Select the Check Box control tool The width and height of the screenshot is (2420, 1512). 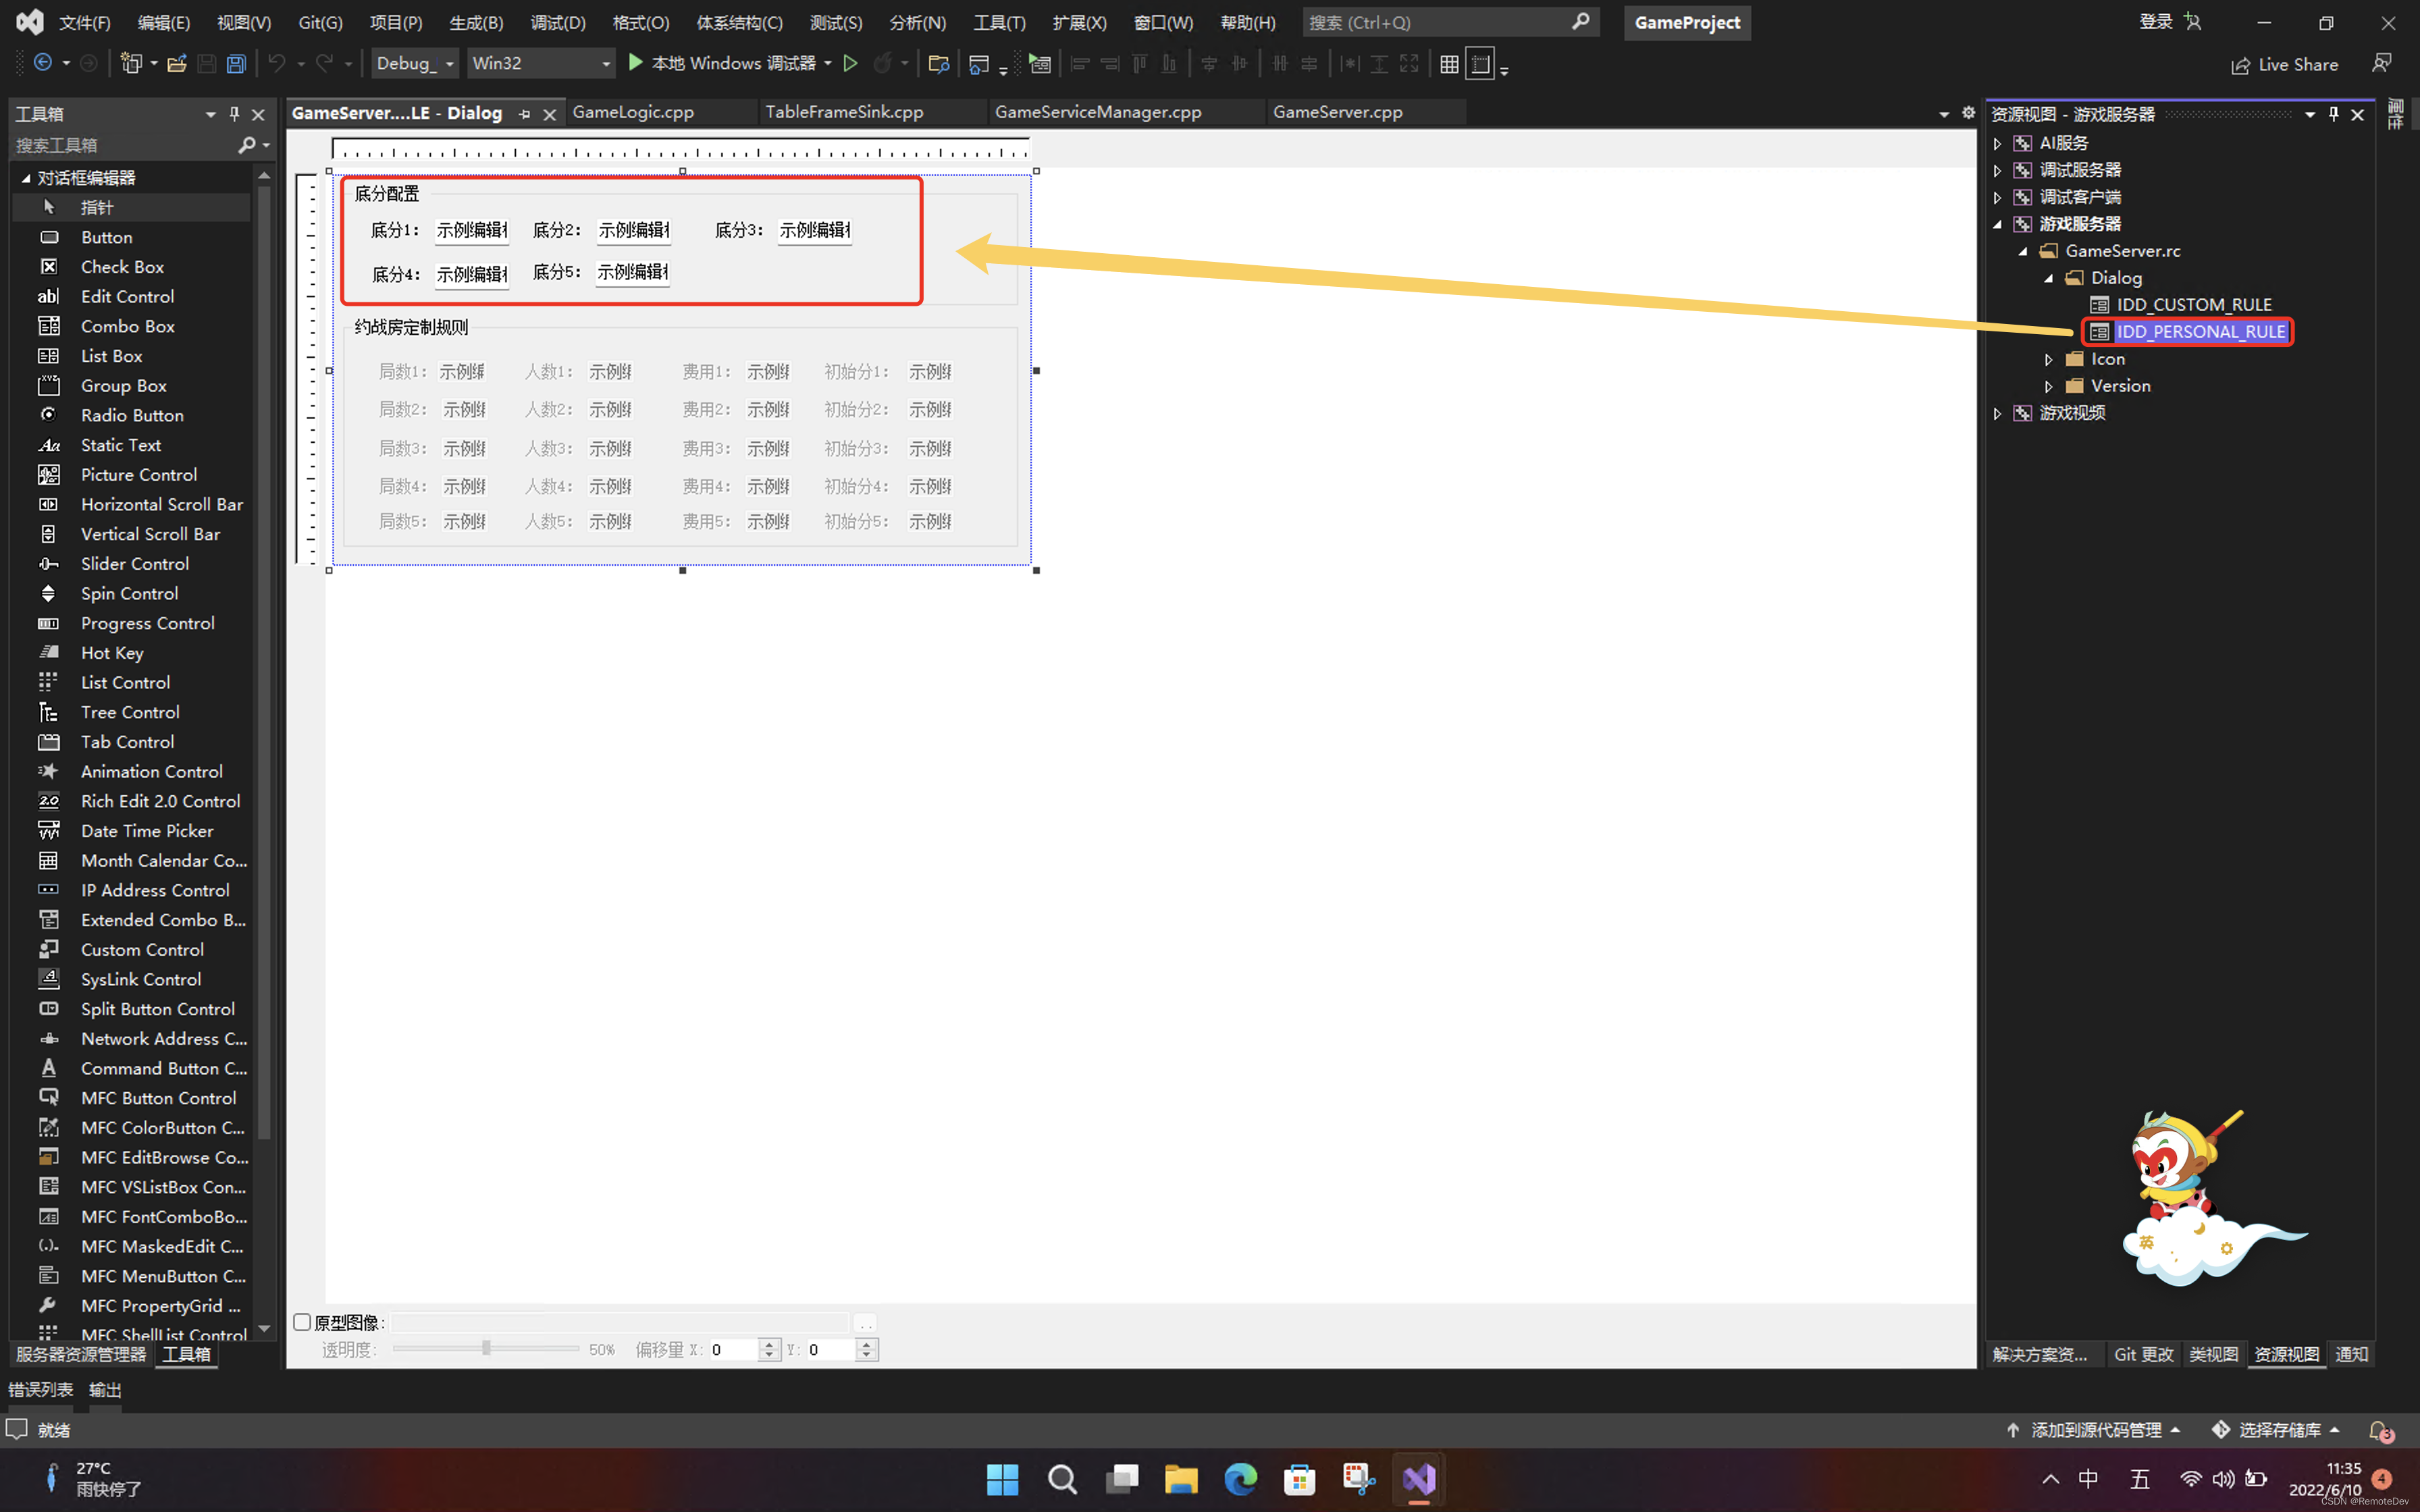122,267
